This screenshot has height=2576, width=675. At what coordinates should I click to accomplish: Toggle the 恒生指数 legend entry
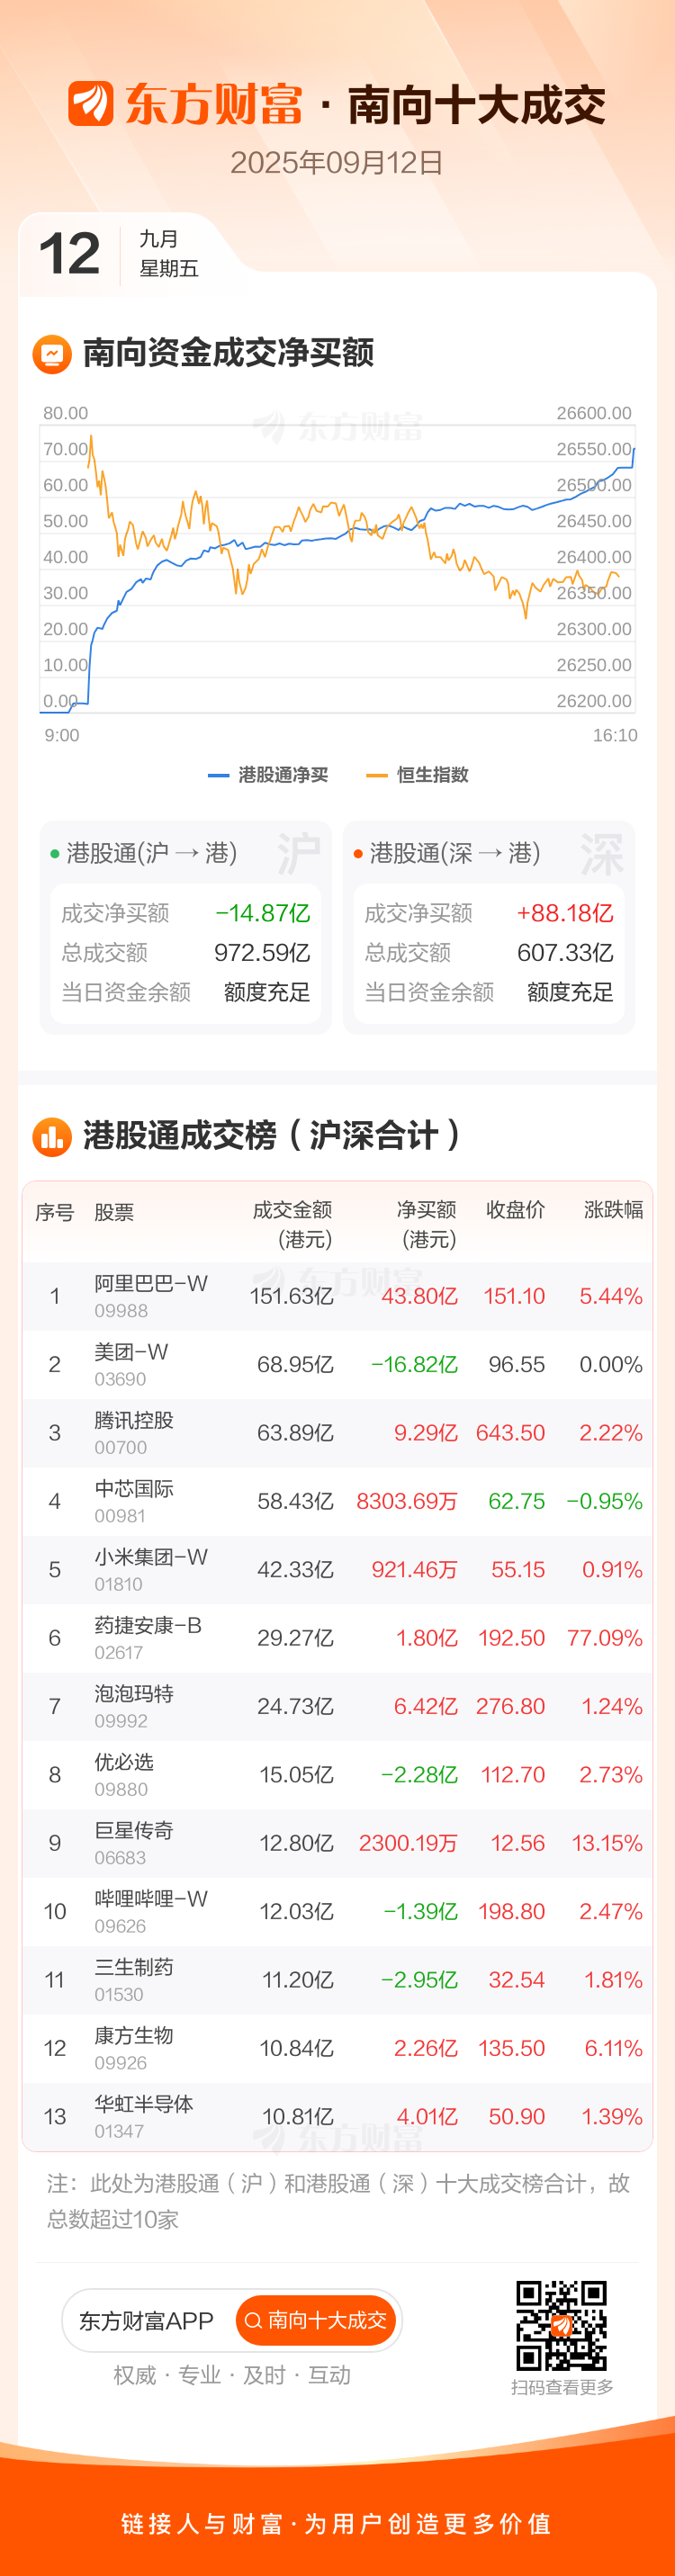(418, 775)
